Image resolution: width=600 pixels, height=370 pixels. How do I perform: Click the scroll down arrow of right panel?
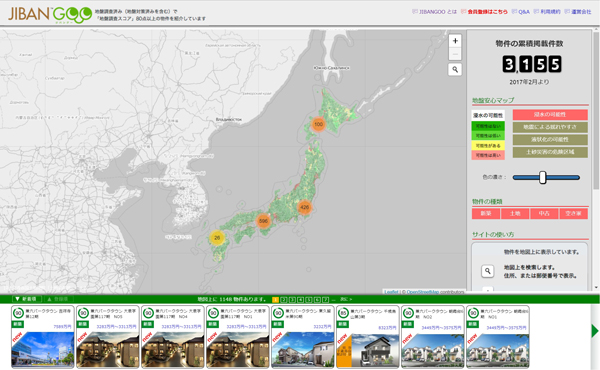[596, 287]
